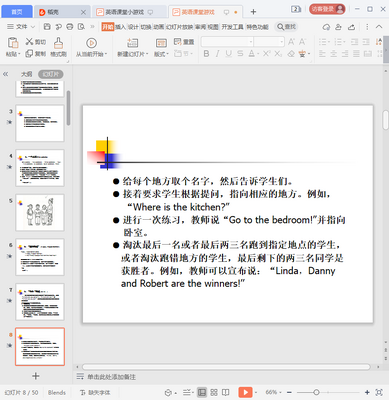Click the Reset (重置) slide button
The height and width of the screenshot is (400, 389).
pos(184,42)
